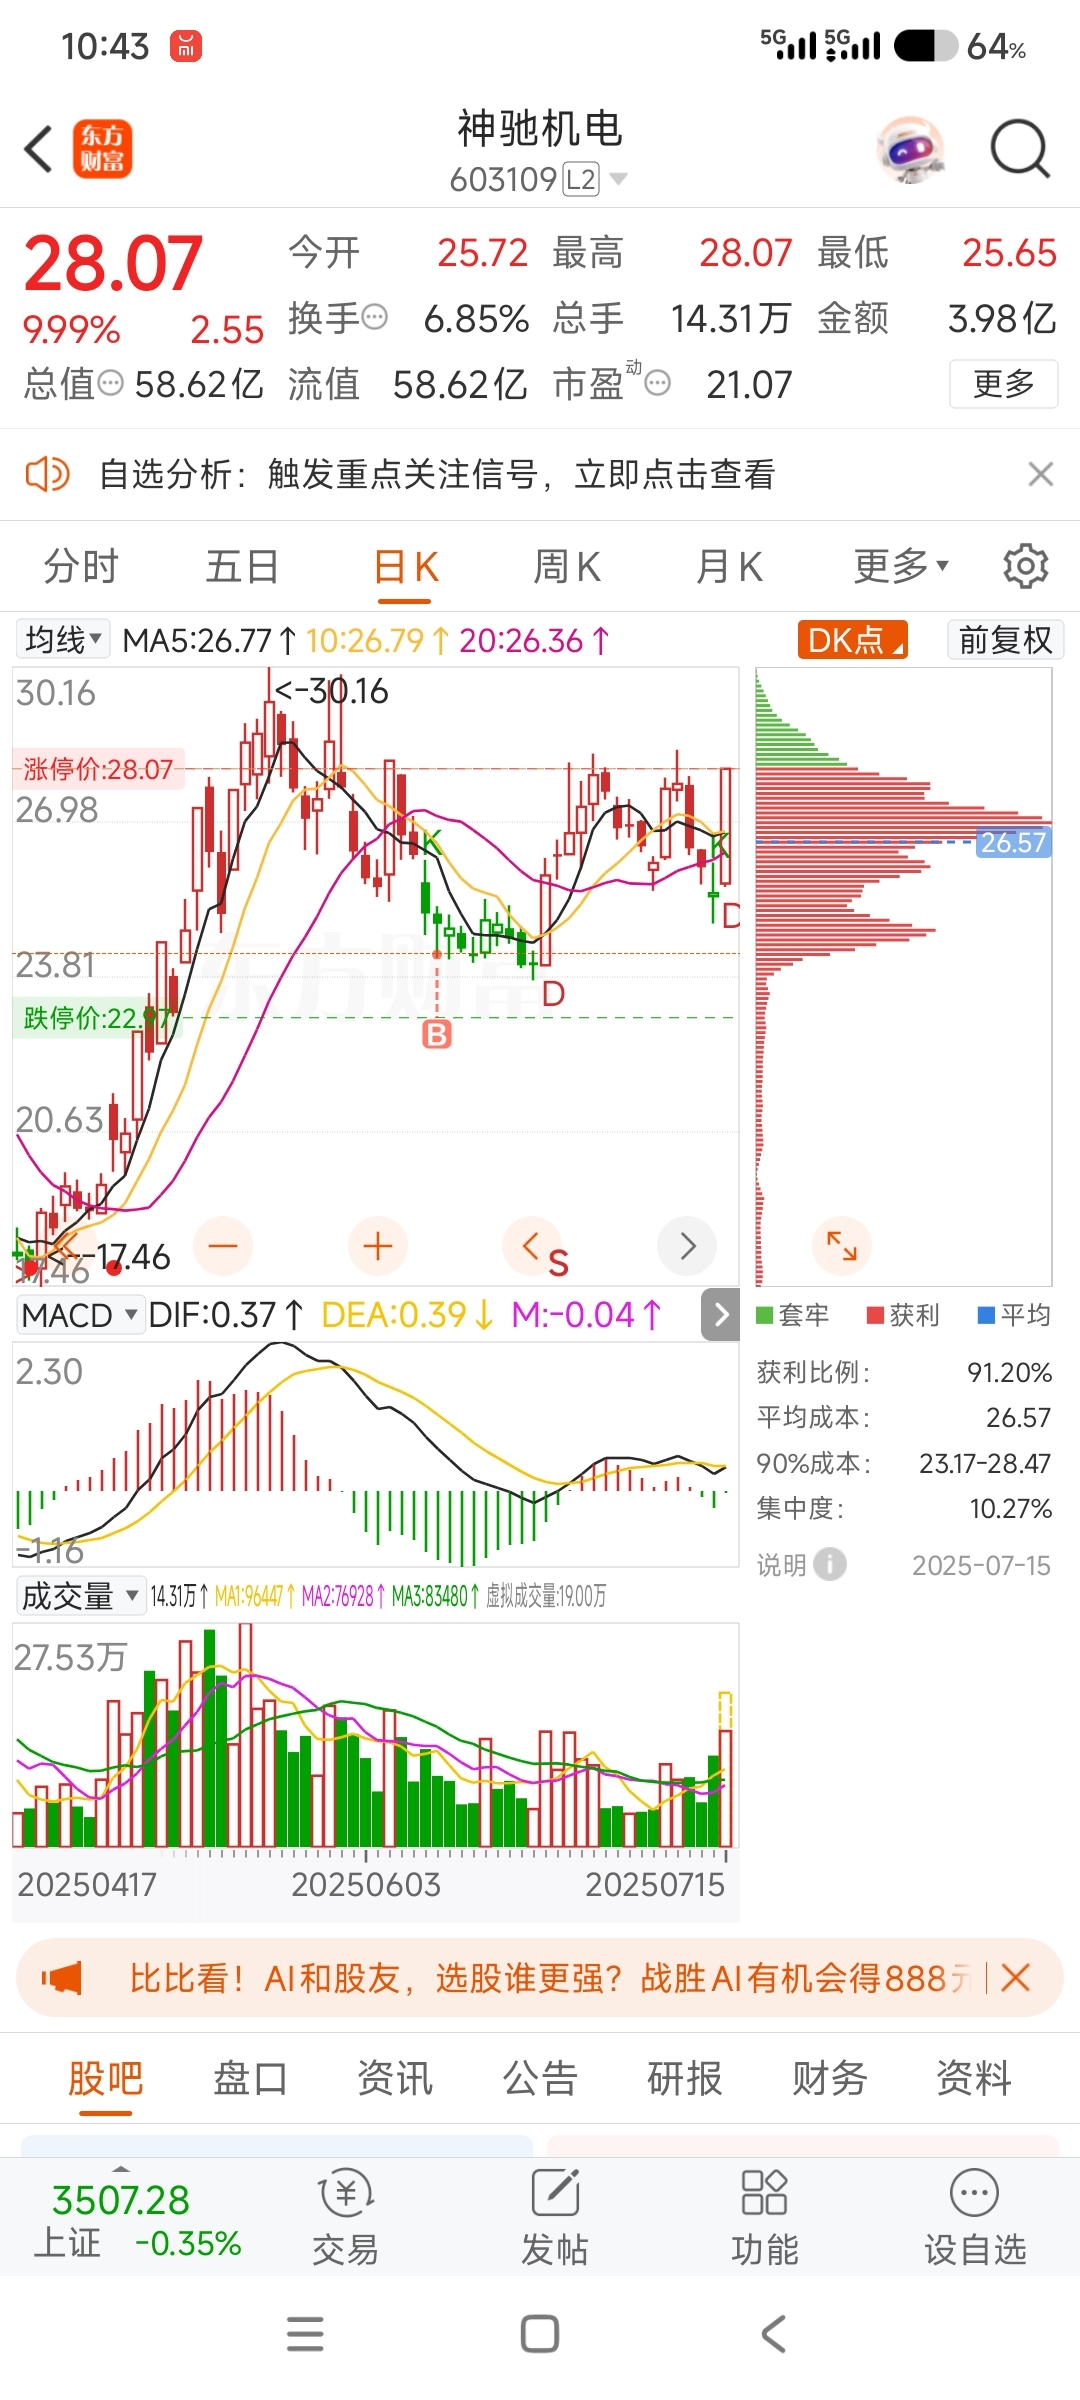Zoom in chart with plus button
The height and width of the screenshot is (2400, 1080).
click(x=377, y=1246)
